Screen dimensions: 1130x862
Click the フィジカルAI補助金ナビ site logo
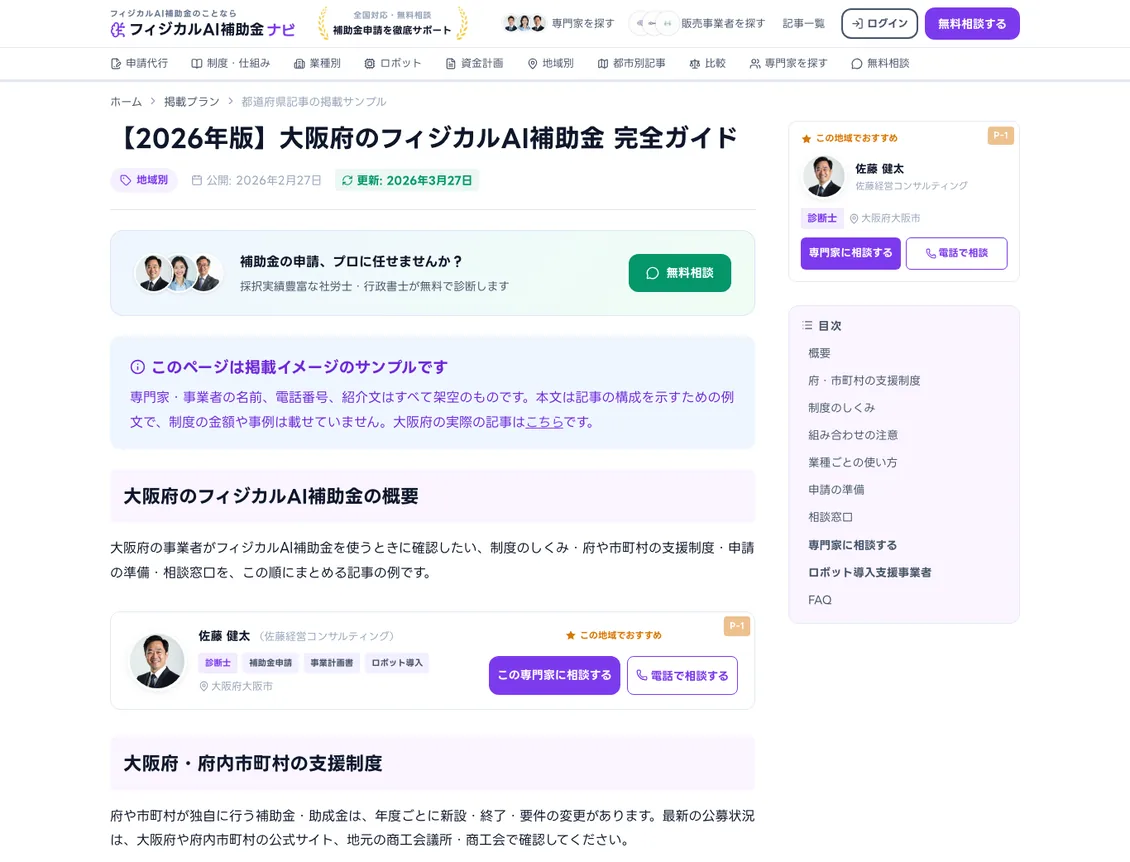coord(203,25)
